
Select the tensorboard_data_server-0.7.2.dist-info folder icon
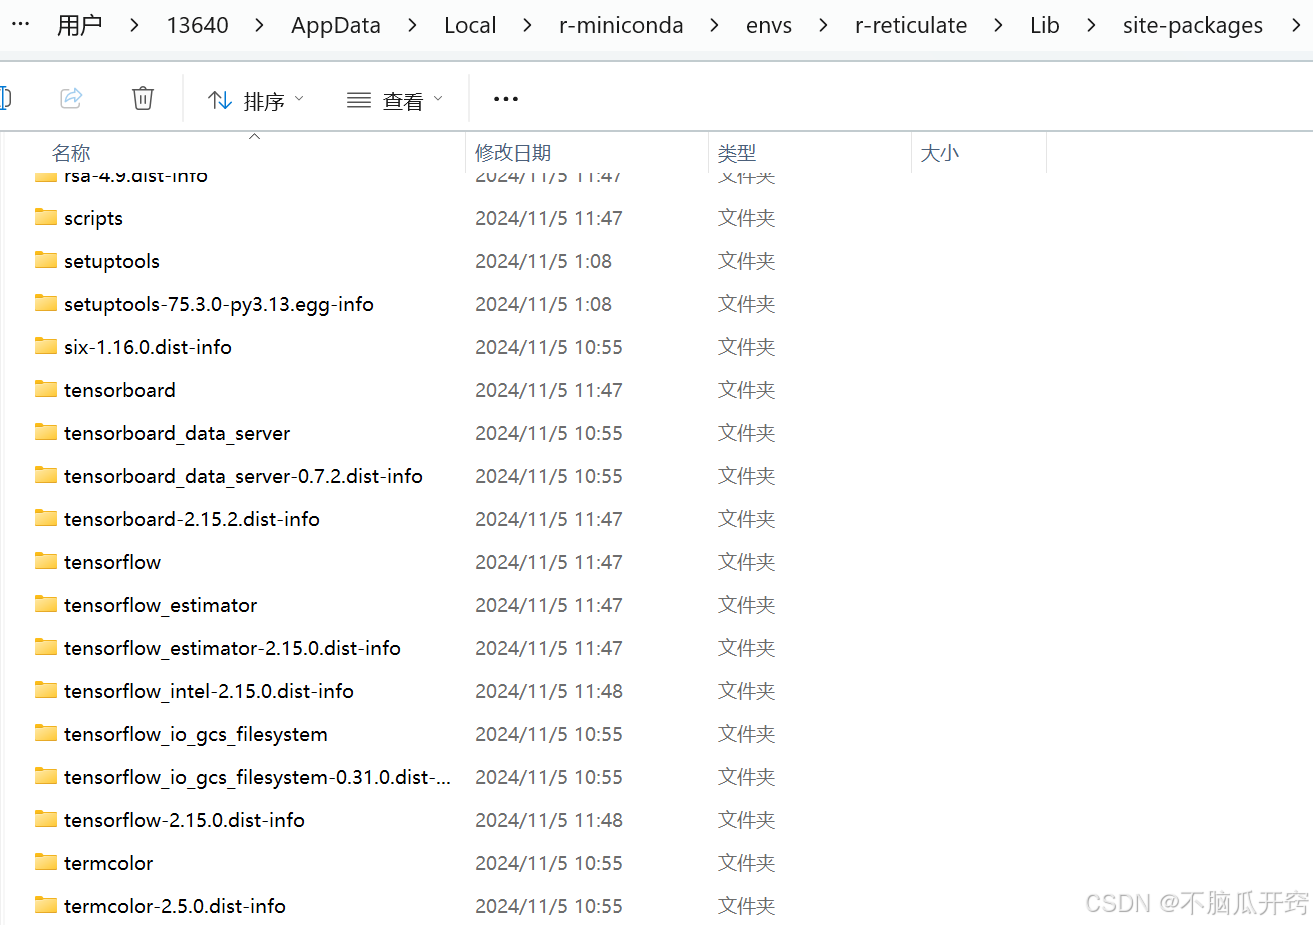[46, 475]
